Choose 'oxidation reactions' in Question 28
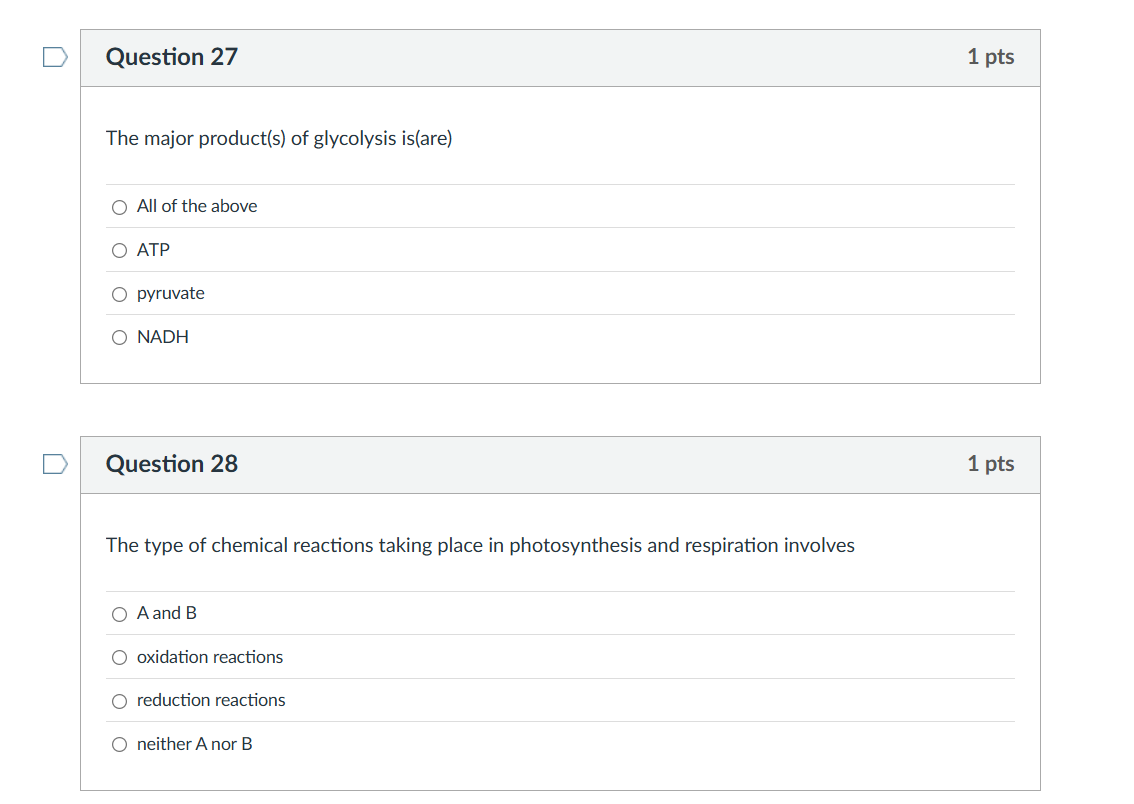1134x804 pixels. click(119, 657)
